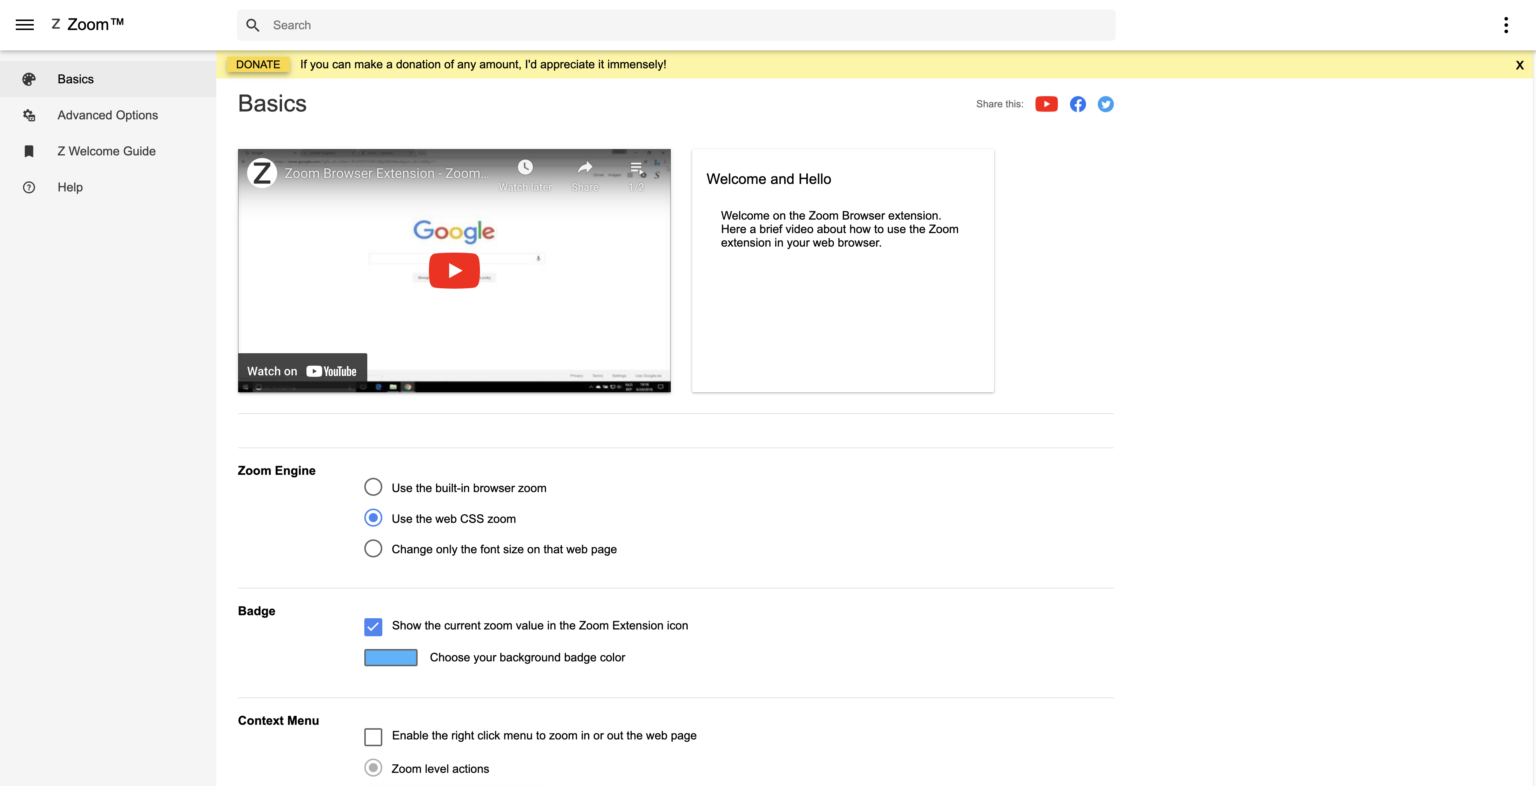Click the video Share arrow icon
This screenshot has height=786, width=1536.
[585, 168]
